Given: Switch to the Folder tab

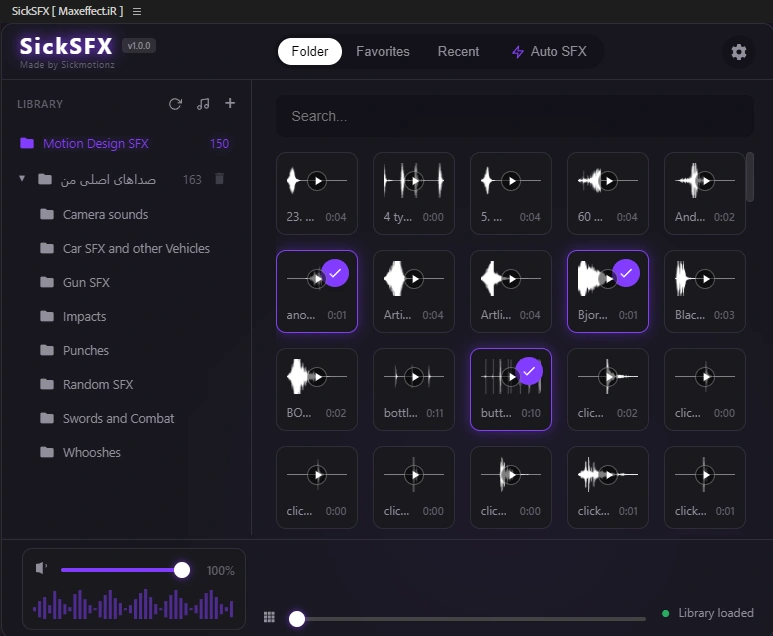Looking at the screenshot, I should 310,51.
